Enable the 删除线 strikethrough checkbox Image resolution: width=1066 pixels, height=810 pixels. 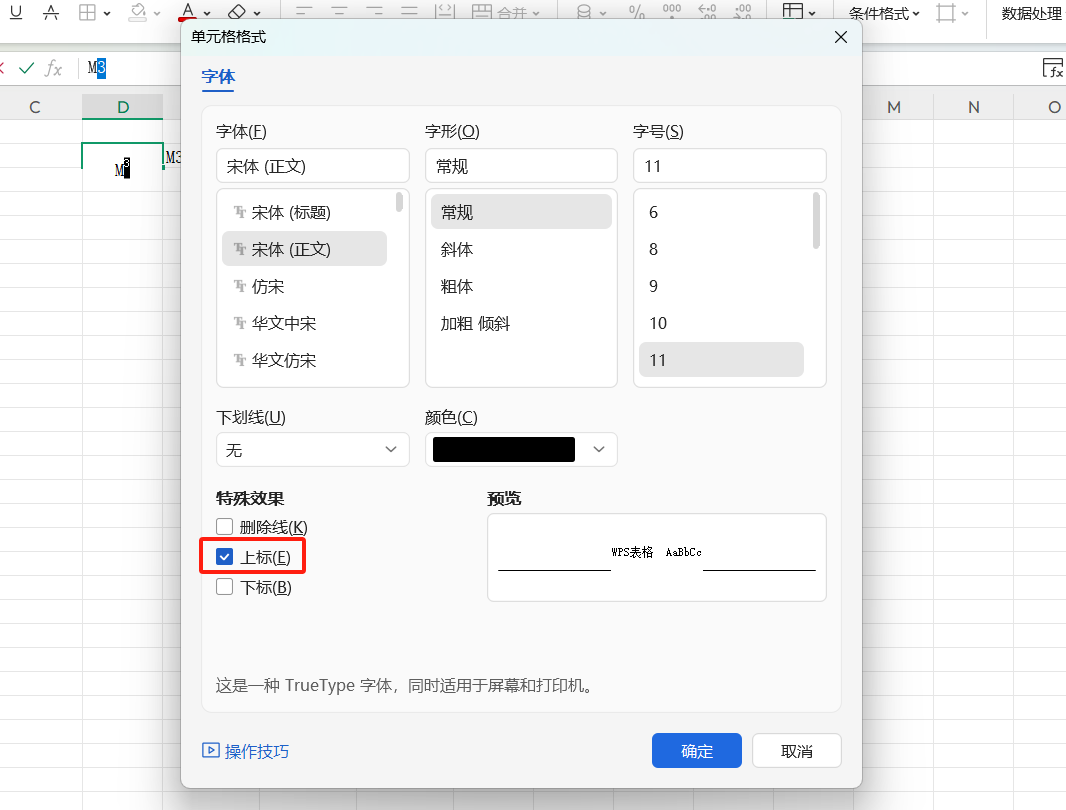coord(225,527)
